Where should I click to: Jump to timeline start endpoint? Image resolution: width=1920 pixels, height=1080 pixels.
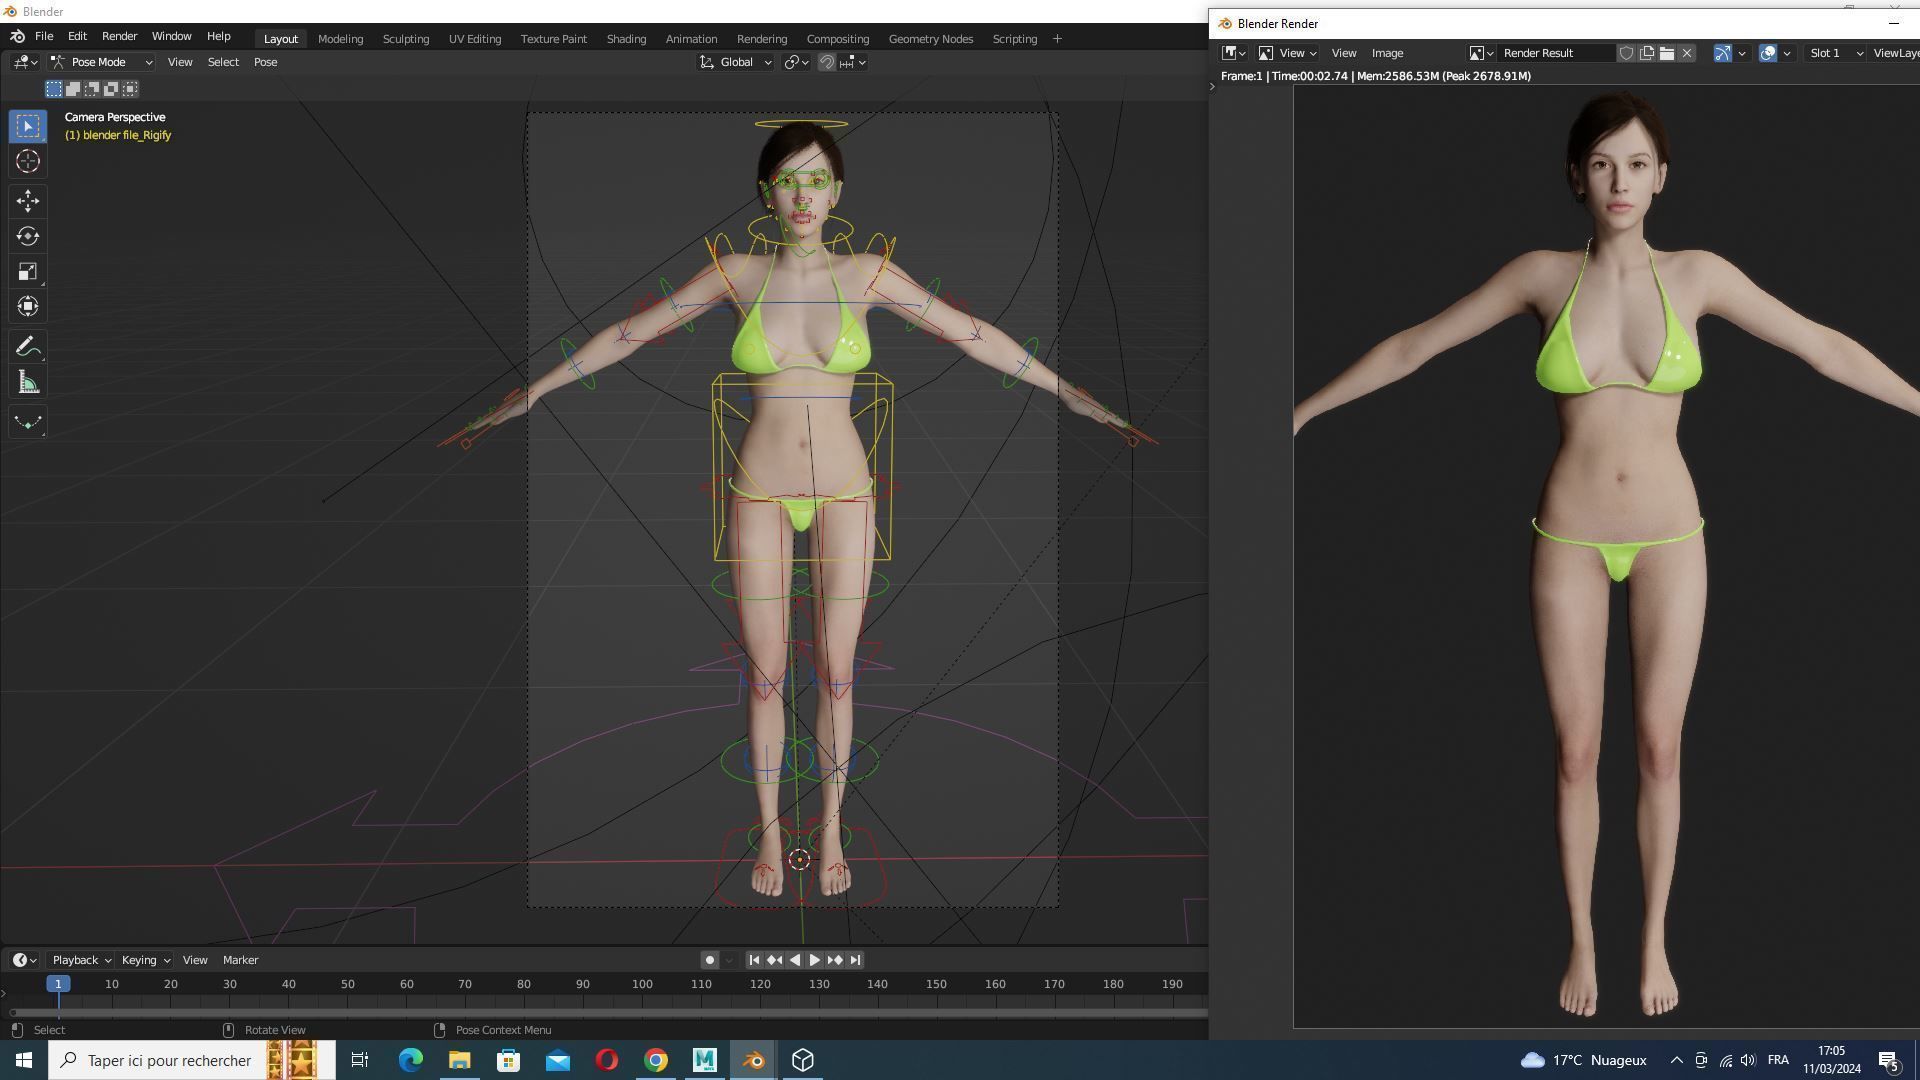pyautogui.click(x=754, y=960)
